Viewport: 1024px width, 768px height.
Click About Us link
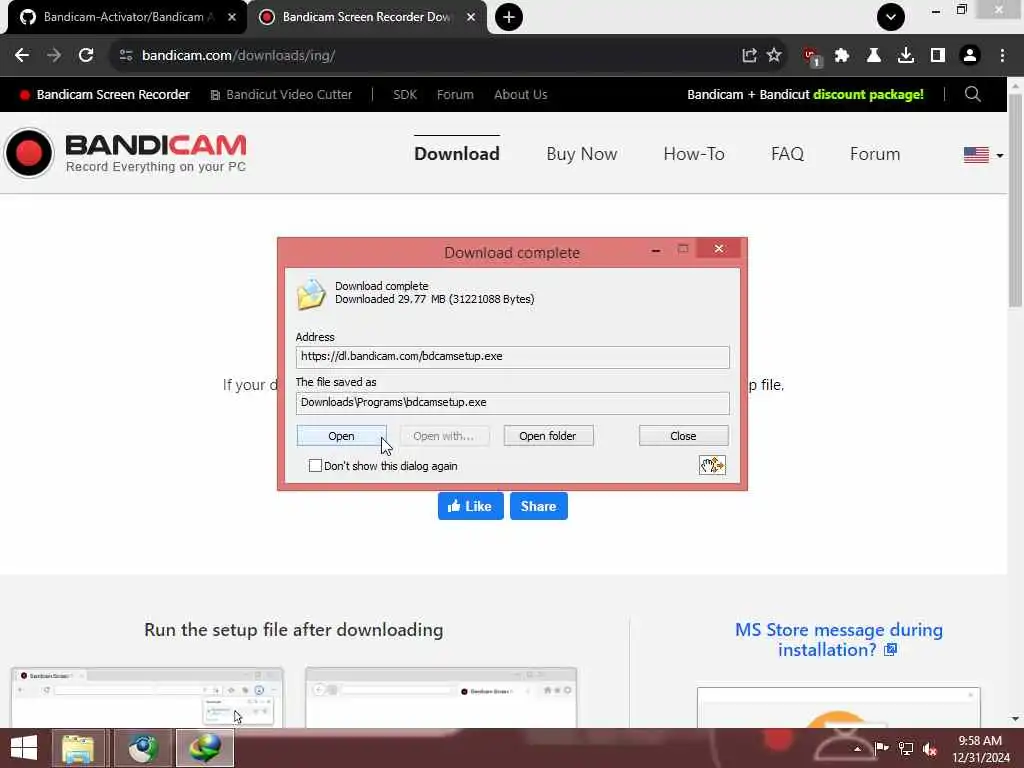[520, 94]
